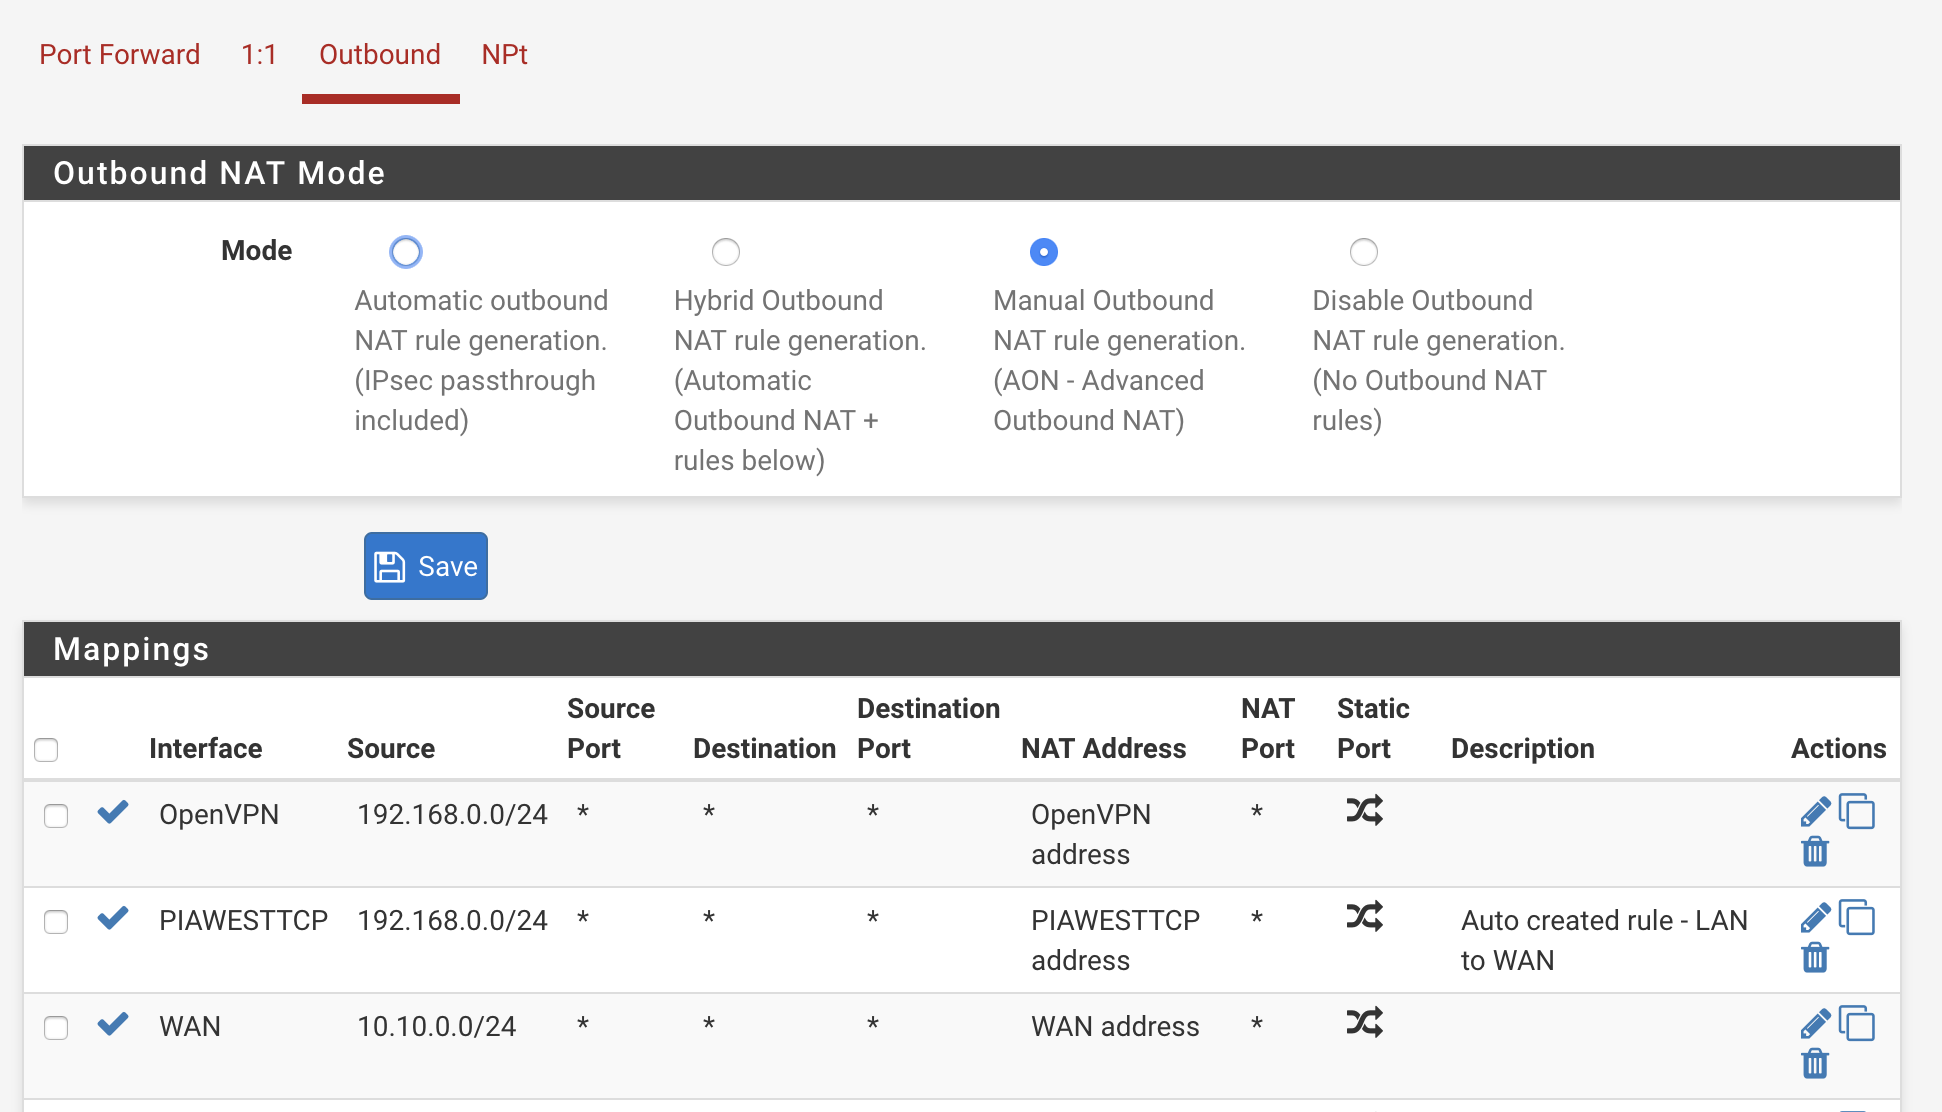The width and height of the screenshot is (1942, 1112).
Task: Edit the WAN mapping rule
Action: [1814, 1024]
